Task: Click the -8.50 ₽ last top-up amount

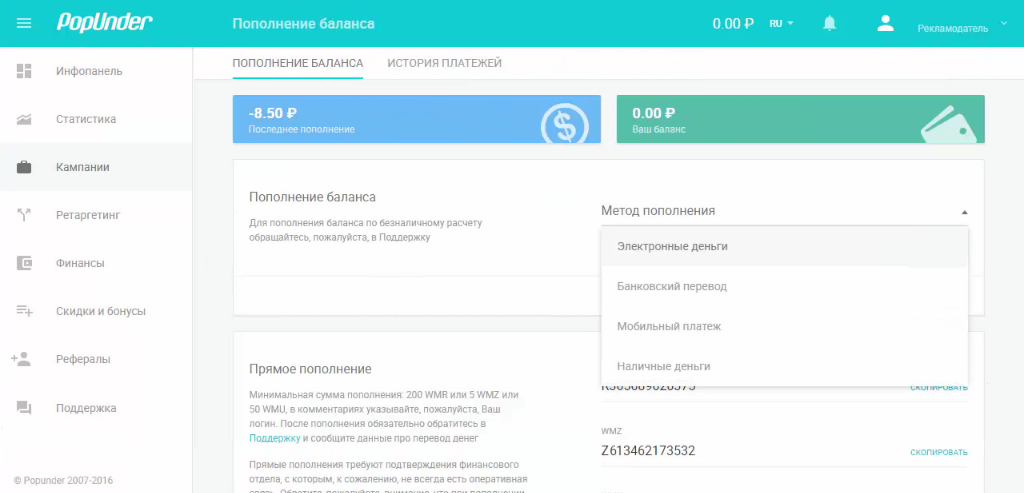Action: coord(273,113)
